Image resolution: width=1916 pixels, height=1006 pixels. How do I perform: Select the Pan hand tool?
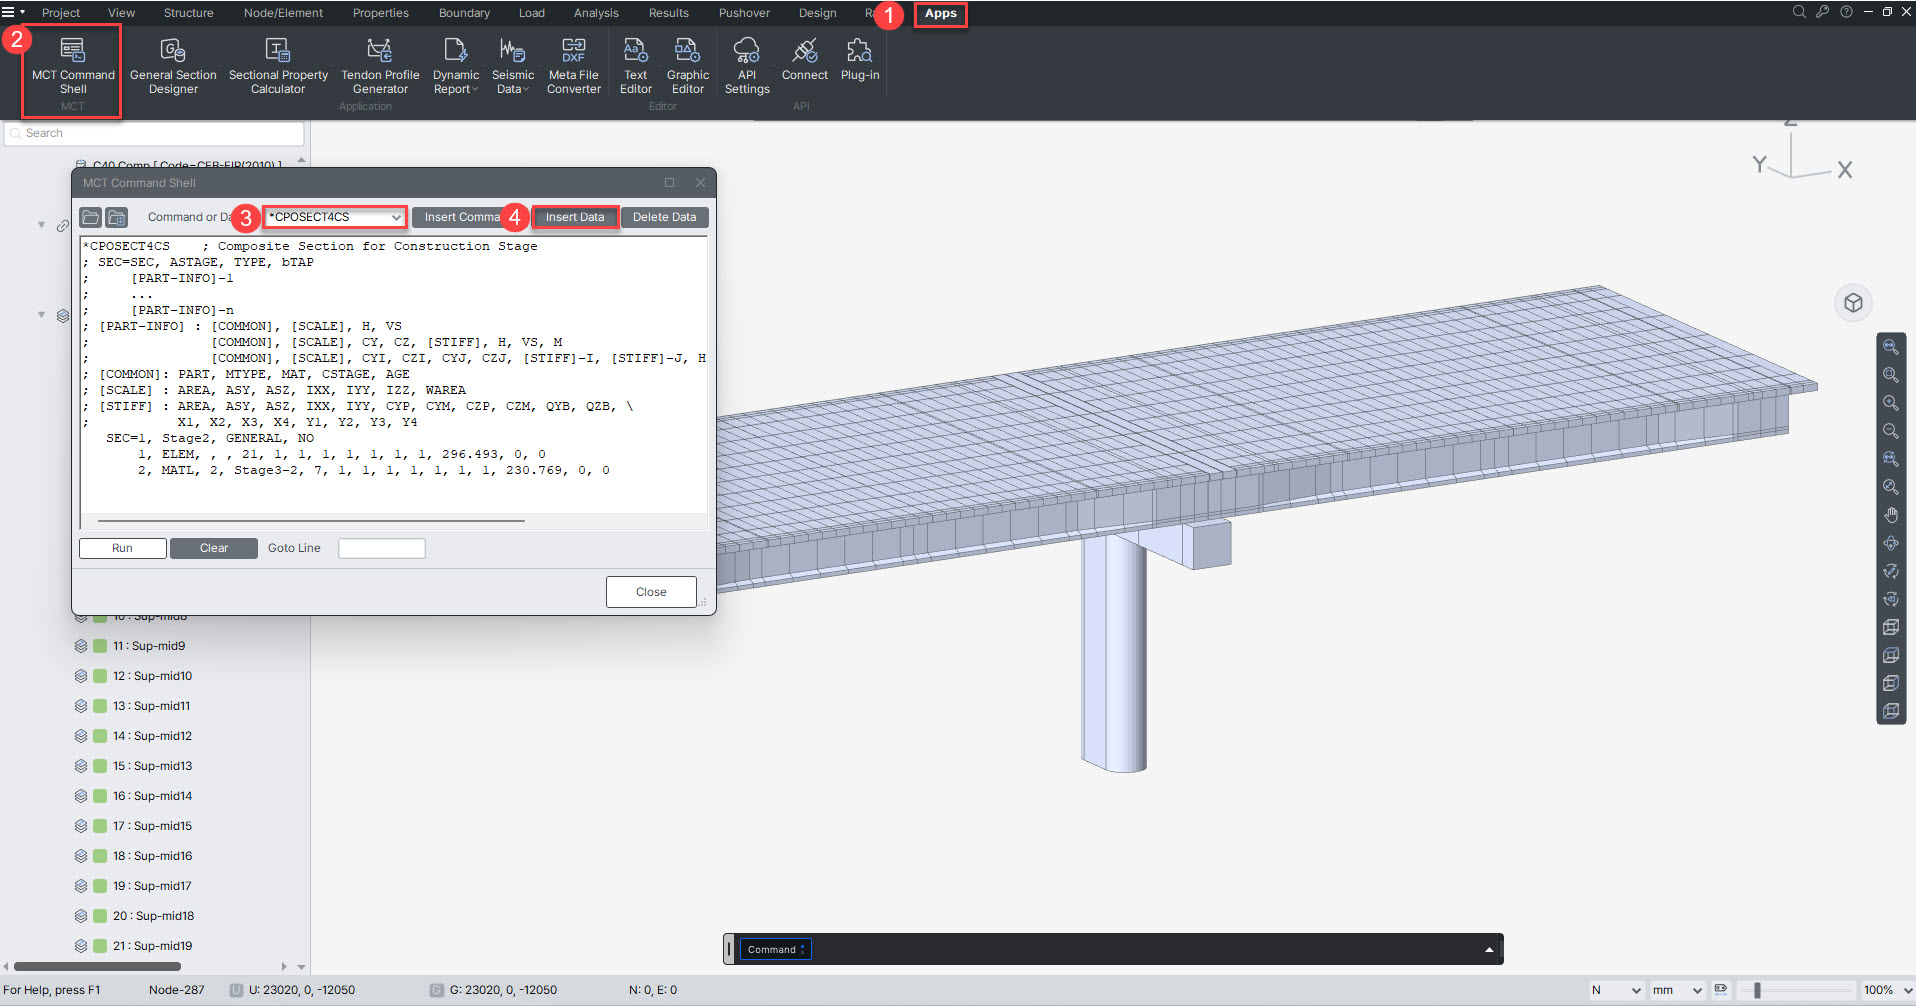[x=1891, y=515]
